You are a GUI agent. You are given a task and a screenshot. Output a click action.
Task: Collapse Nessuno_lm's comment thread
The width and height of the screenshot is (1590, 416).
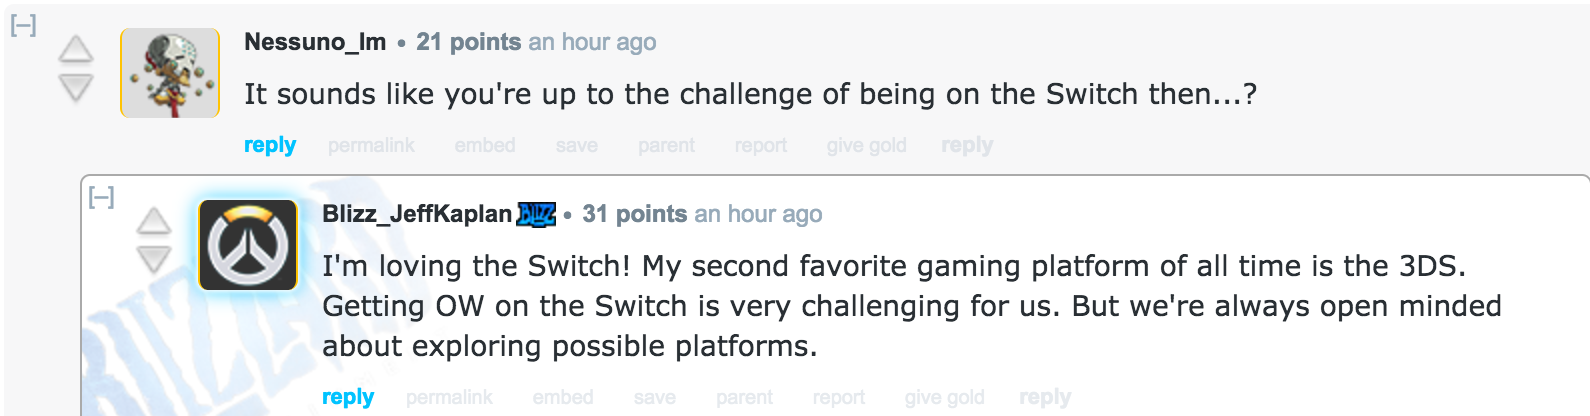pos(23,26)
